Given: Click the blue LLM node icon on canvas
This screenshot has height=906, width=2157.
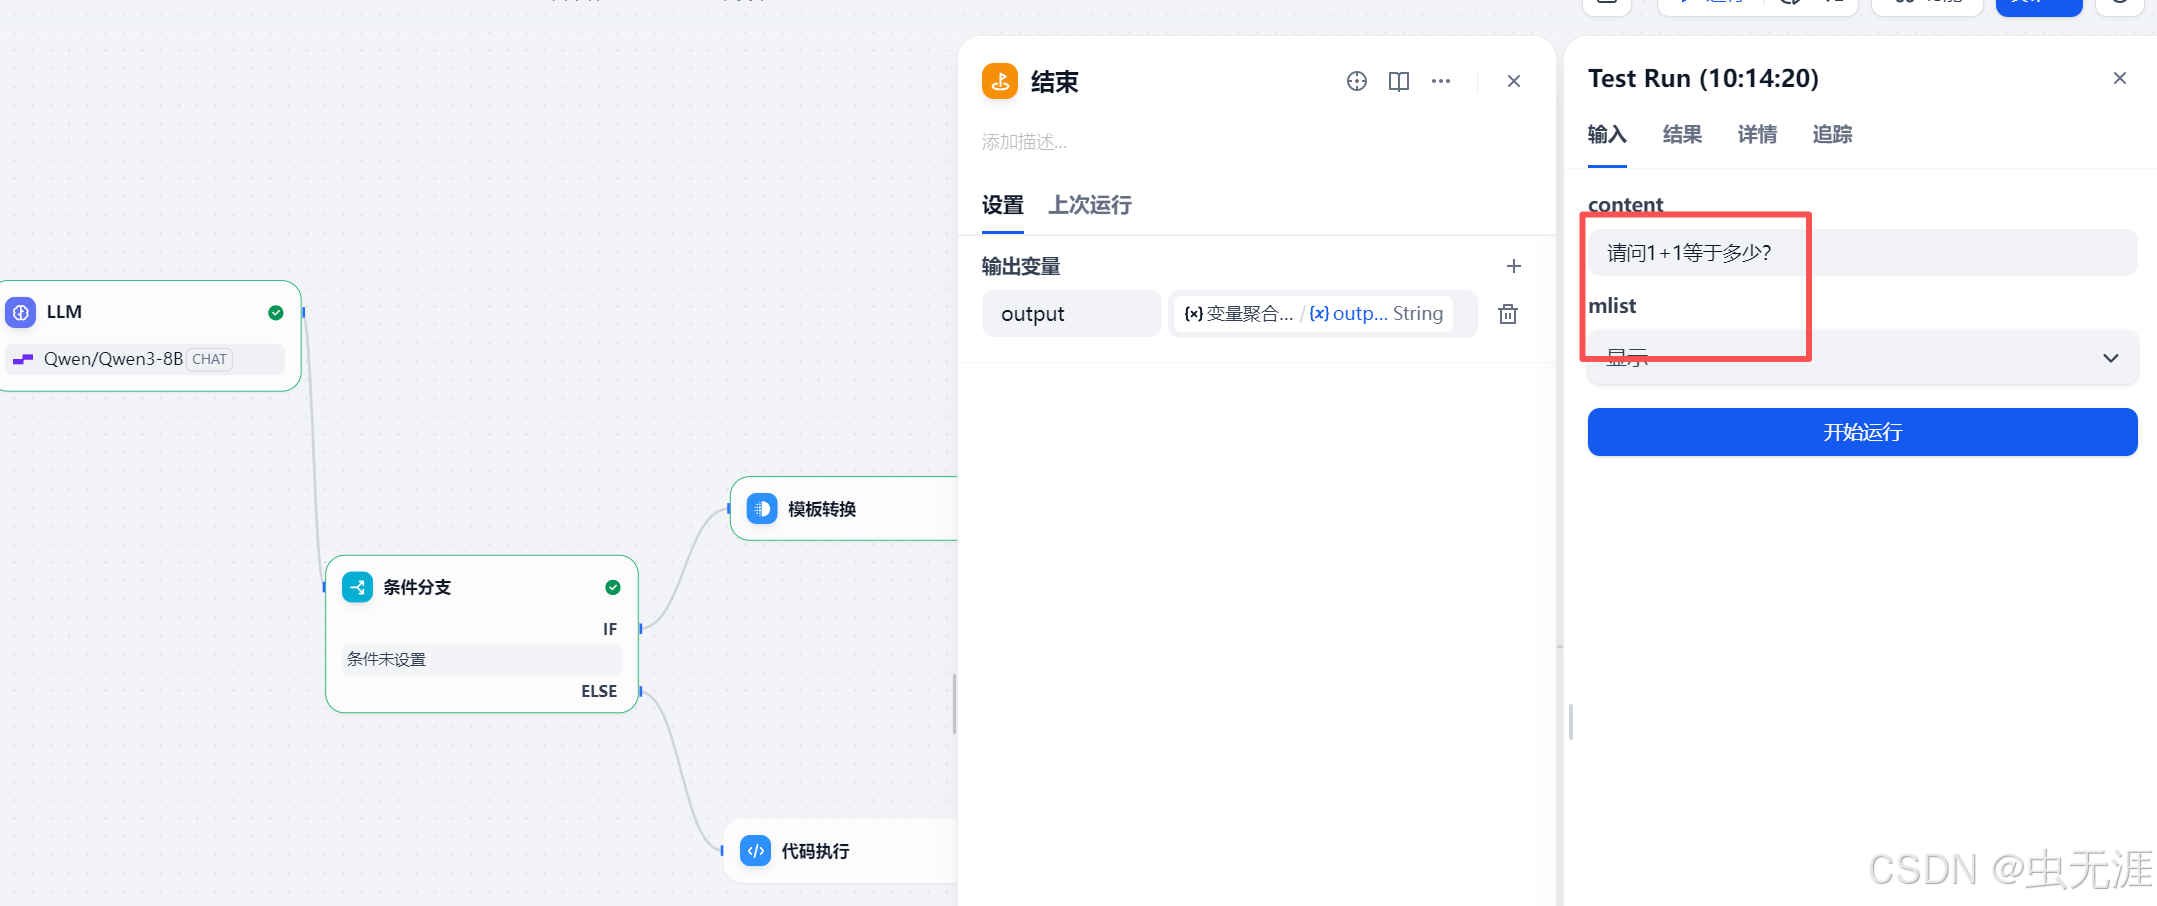Looking at the screenshot, I should pyautogui.click(x=20, y=312).
